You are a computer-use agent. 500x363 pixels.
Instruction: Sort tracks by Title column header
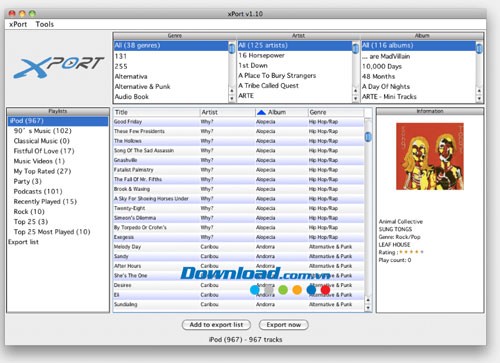click(156, 112)
